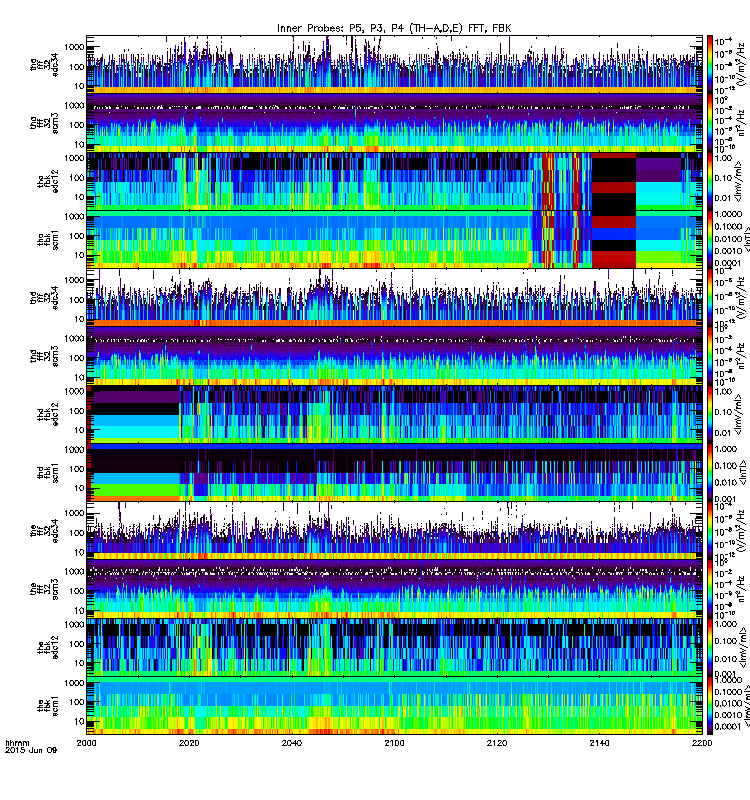Screen dimensions: 750x800
Task: Click the color bar beside the edc34 panel
Action: pos(710,532)
